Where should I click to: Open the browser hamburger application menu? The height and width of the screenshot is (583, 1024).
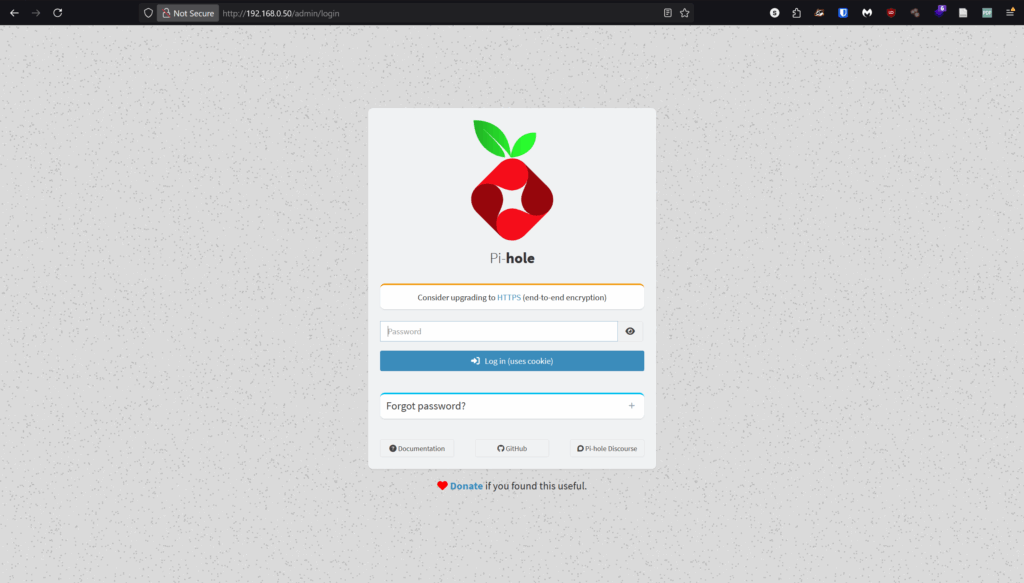[1009, 13]
